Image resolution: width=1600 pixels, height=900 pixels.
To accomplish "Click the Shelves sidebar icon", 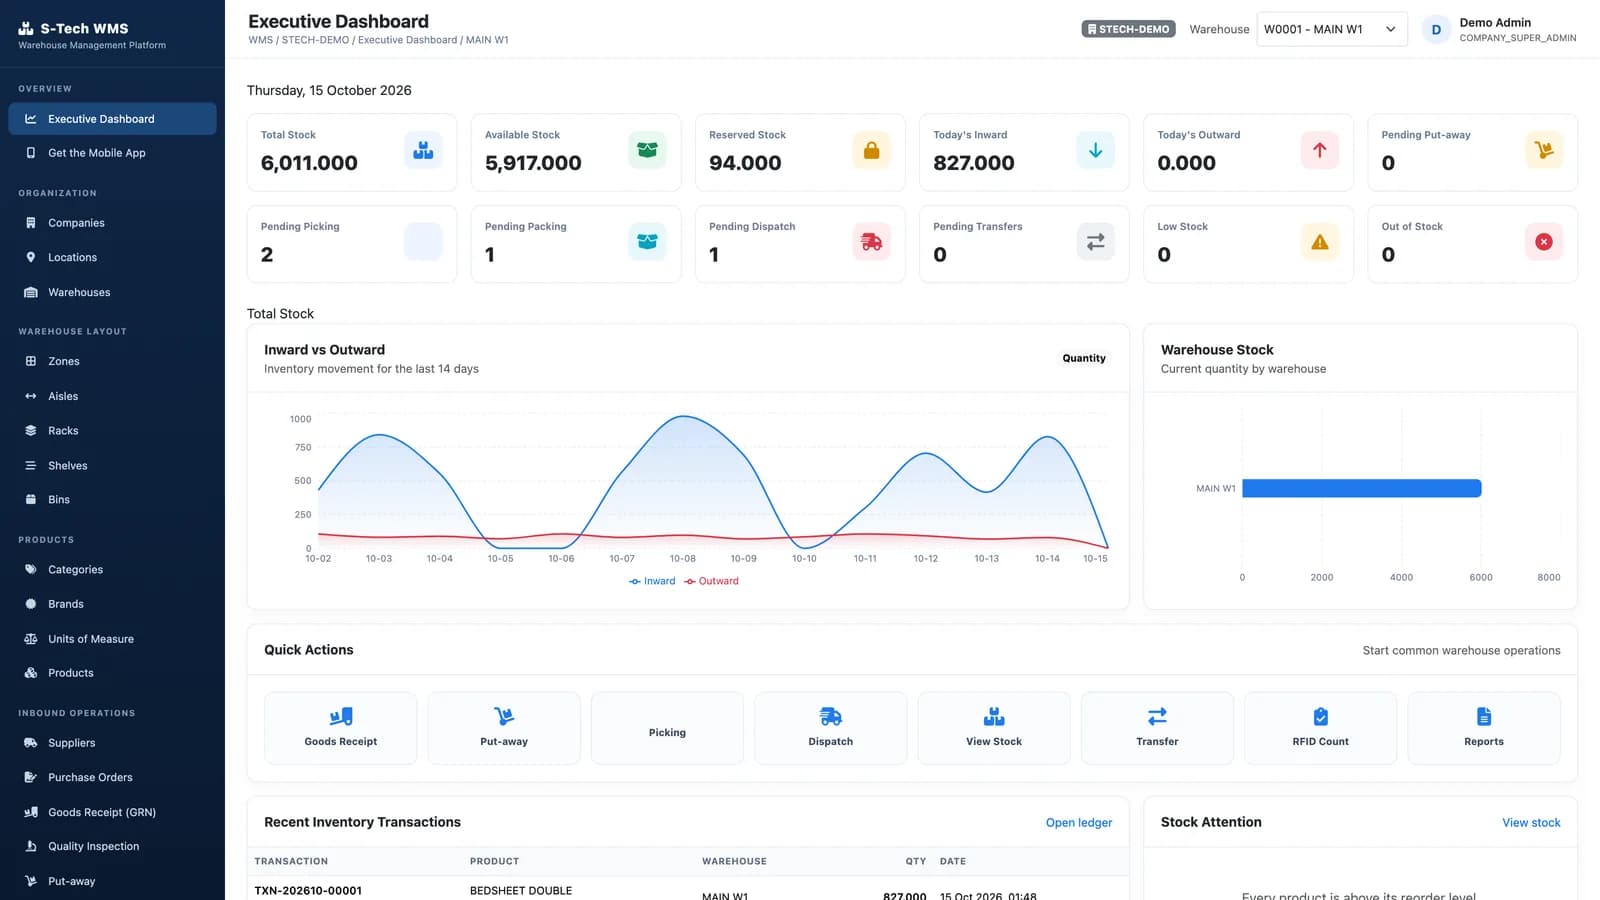I will [x=31, y=466].
